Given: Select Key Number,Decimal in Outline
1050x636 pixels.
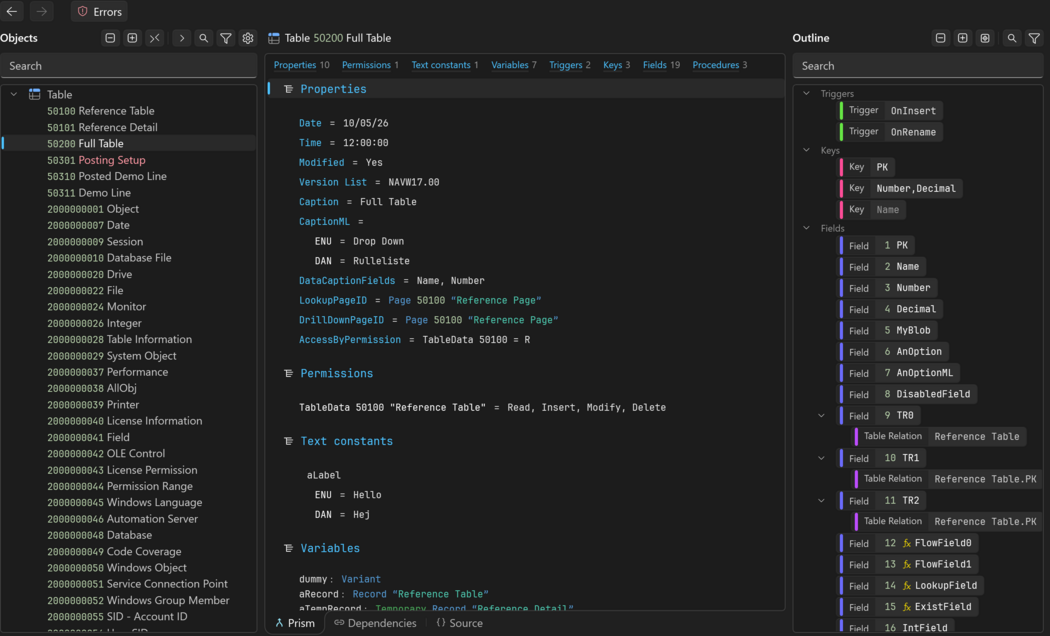Looking at the screenshot, I should coord(901,188).
